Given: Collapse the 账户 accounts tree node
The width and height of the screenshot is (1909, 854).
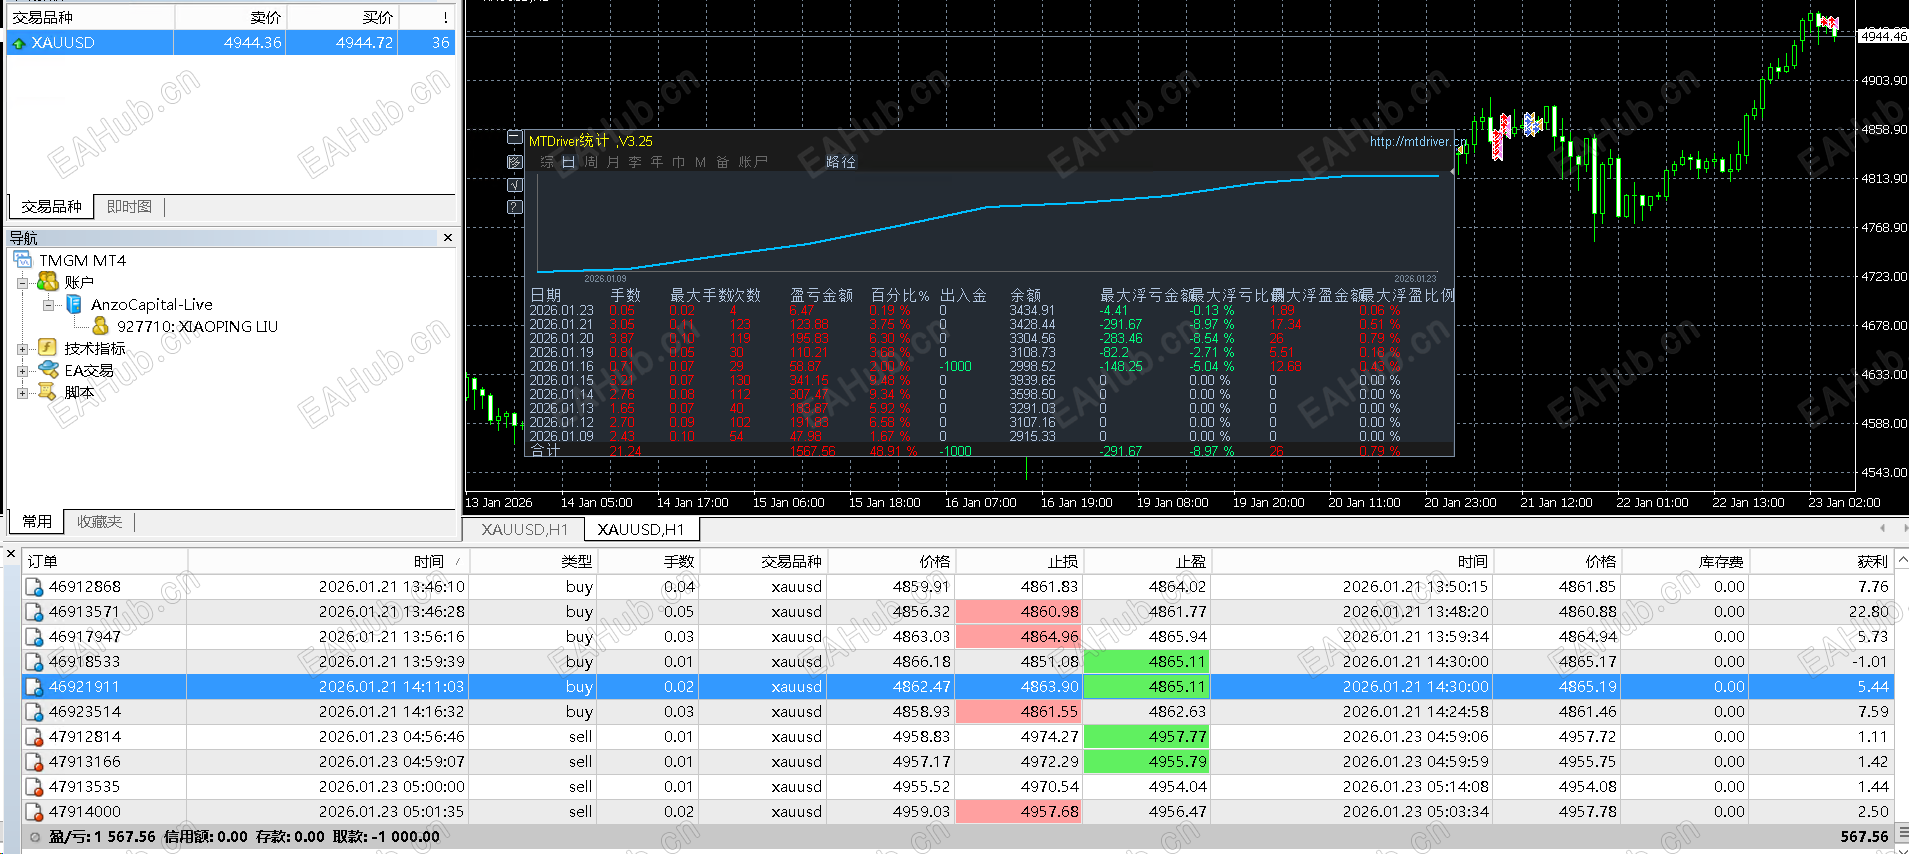Looking at the screenshot, I should pos(22,283).
